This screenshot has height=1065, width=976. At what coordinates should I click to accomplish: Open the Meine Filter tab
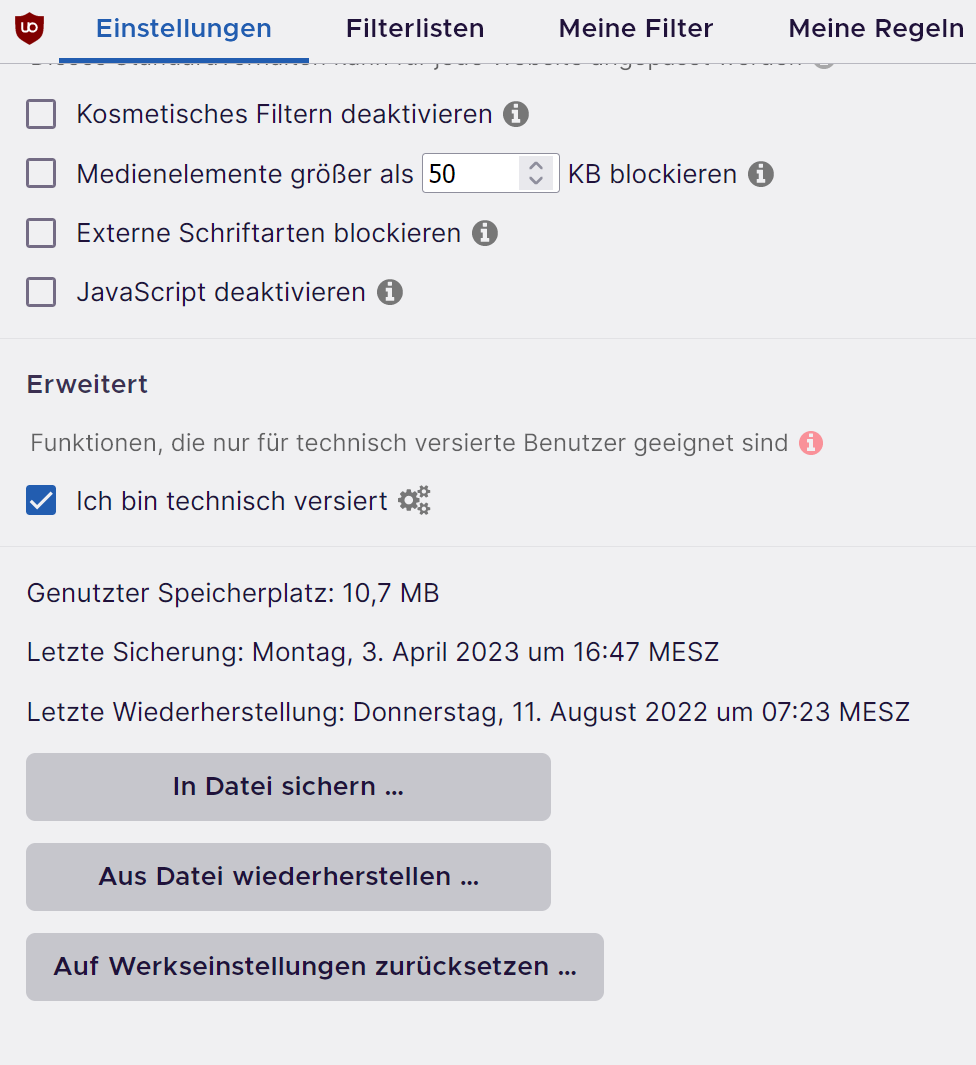(x=636, y=29)
